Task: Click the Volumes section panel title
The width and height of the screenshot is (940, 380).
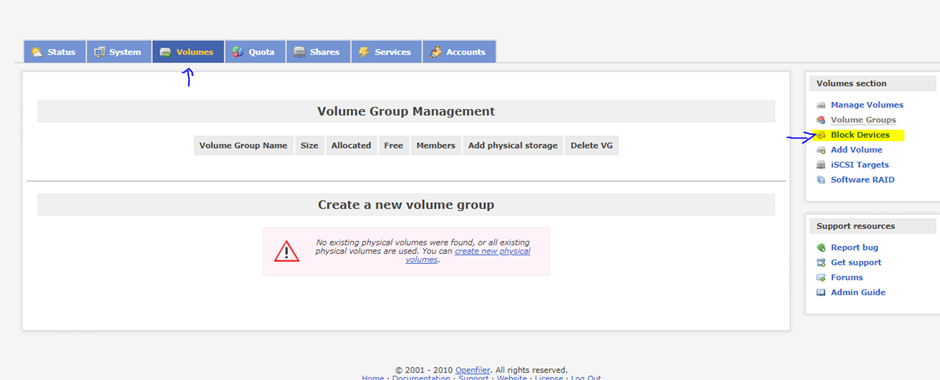Action: pyautogui.click(x=851, y=83)
